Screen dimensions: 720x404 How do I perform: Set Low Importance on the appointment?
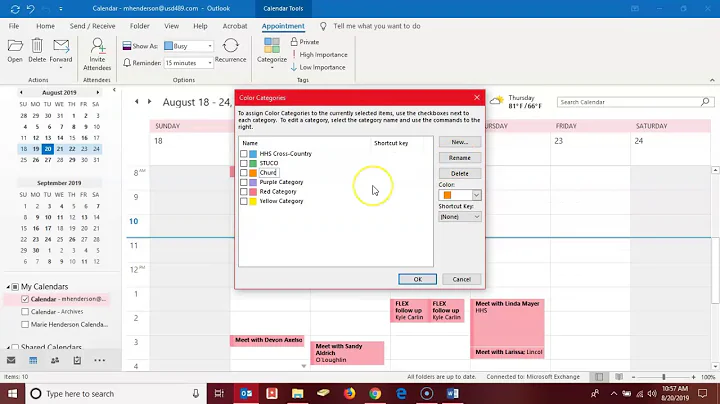(318, 67)
